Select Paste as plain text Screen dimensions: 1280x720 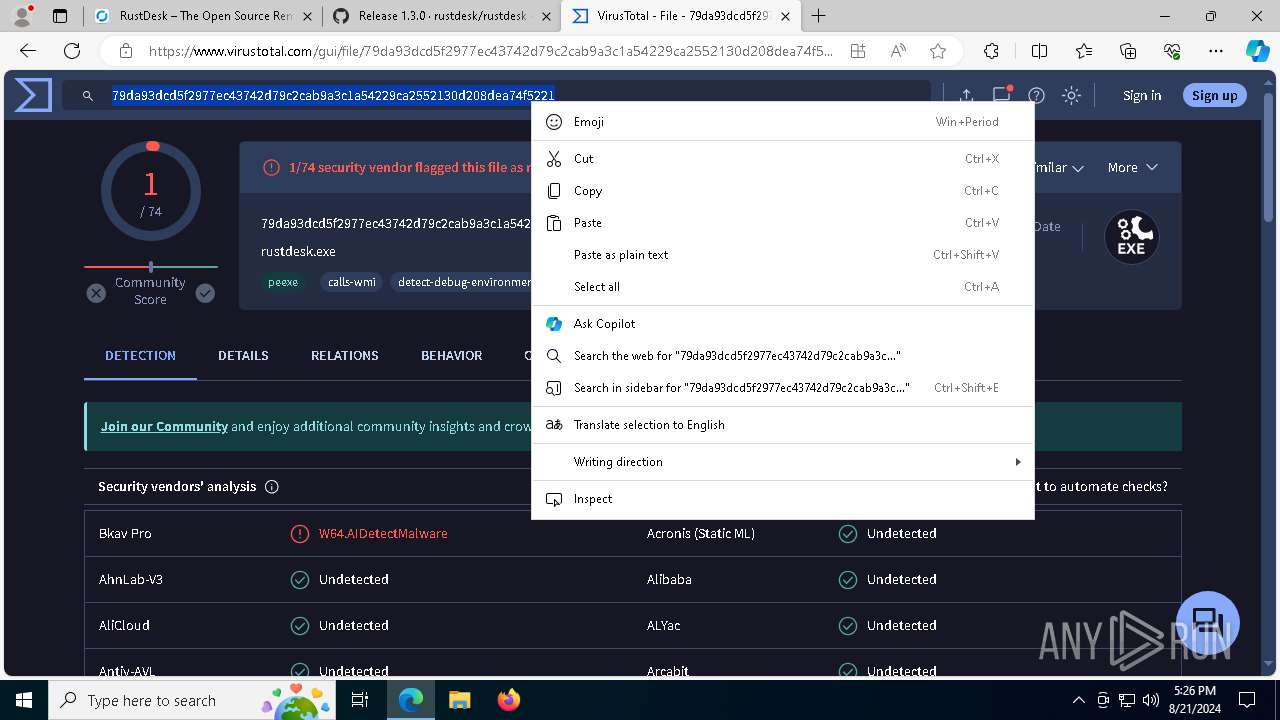tap(782, 255)
